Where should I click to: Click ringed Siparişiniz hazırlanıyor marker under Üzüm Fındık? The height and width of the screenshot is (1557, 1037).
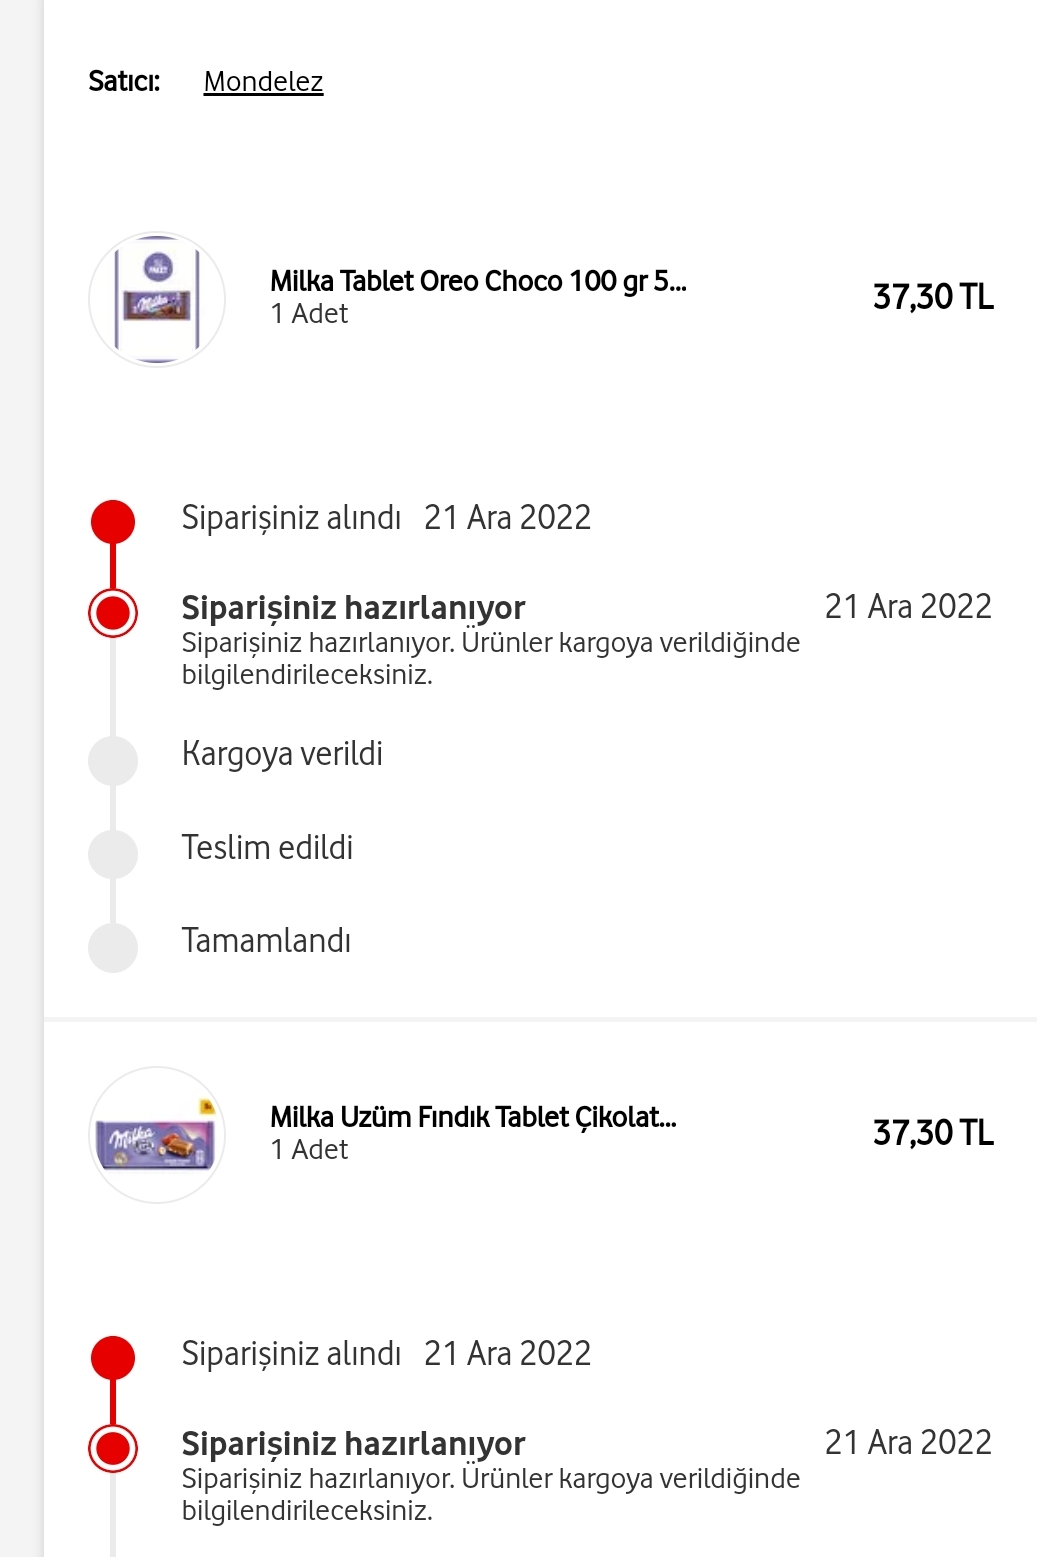(113, 1448)
